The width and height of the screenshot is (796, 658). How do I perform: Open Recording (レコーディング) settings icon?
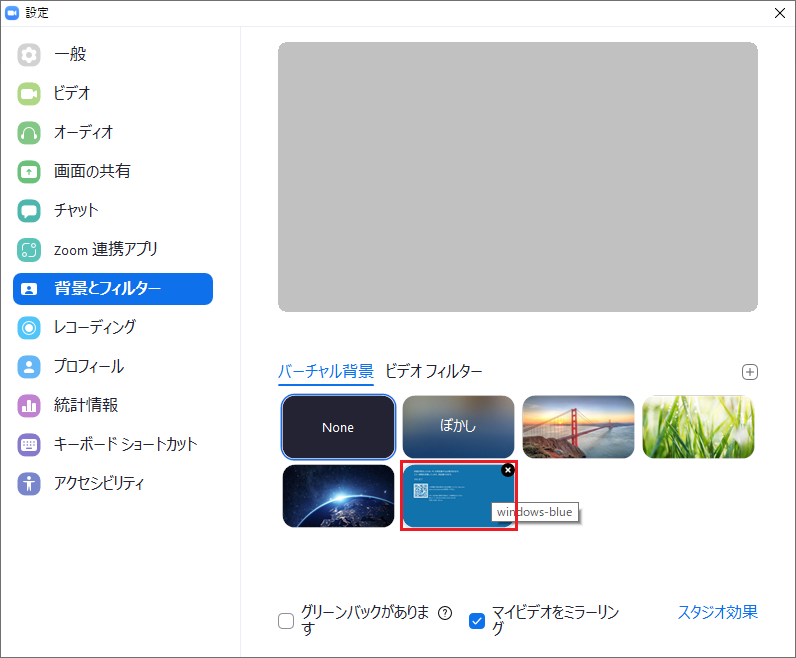pos(29,327)
